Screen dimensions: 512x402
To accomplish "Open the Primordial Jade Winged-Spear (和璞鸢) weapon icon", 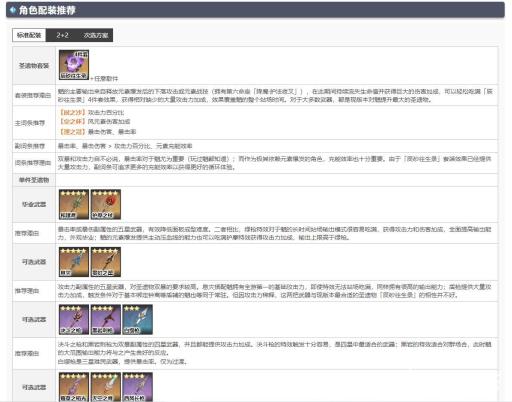I will click(74, 204).
